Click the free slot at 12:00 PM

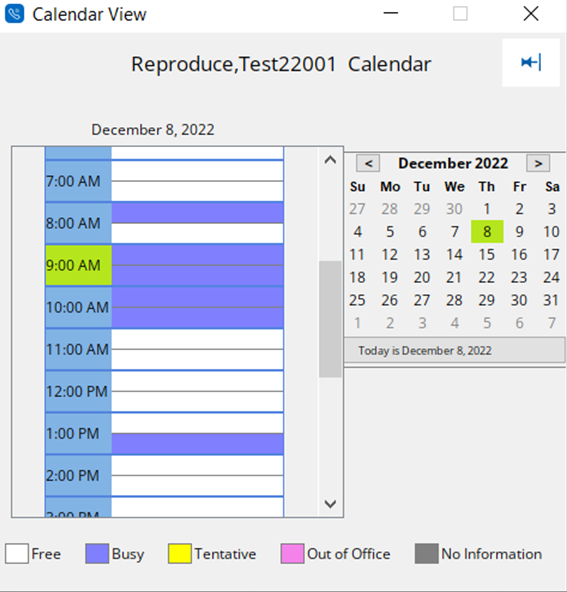197,392
